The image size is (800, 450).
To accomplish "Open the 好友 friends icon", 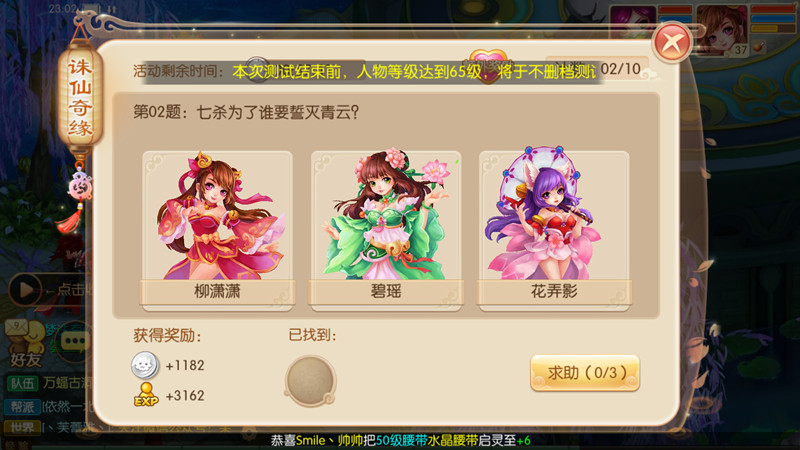I will pyautogui.click(x=25, y=345).
